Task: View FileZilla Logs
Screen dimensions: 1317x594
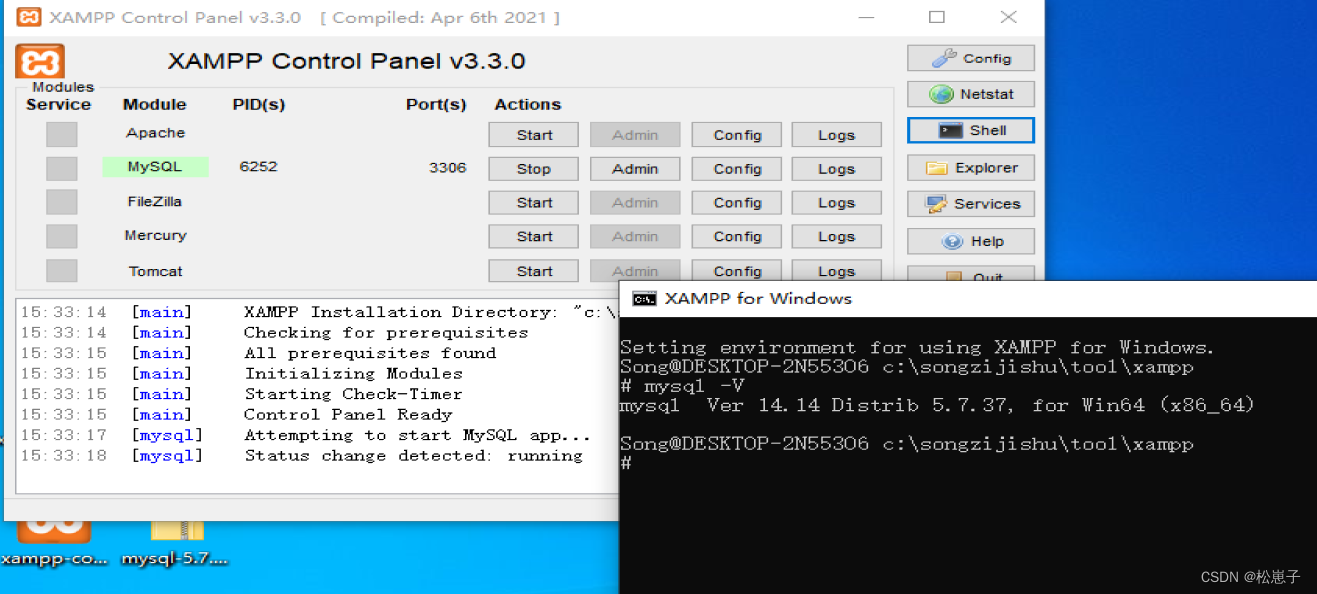Action: [836, 203]
